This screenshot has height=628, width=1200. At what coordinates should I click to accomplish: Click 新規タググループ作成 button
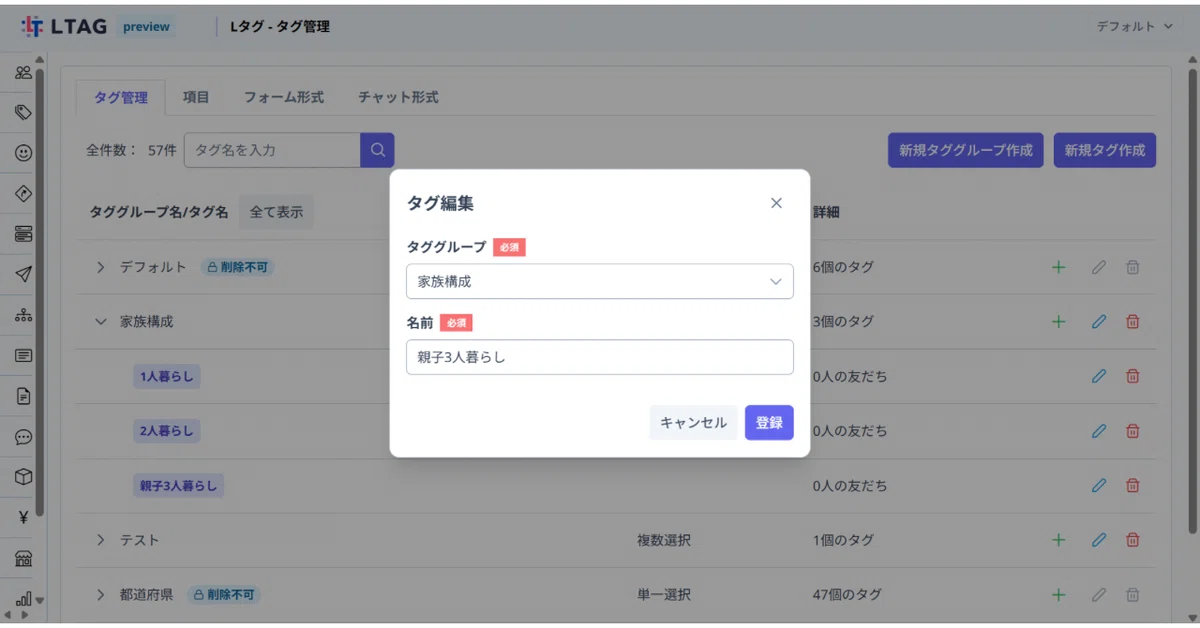[966, 150]
